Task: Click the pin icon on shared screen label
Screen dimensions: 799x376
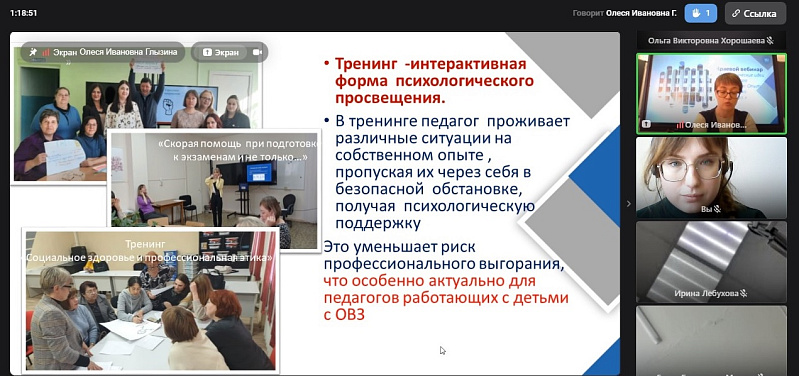Action: [x=33, y=51]
